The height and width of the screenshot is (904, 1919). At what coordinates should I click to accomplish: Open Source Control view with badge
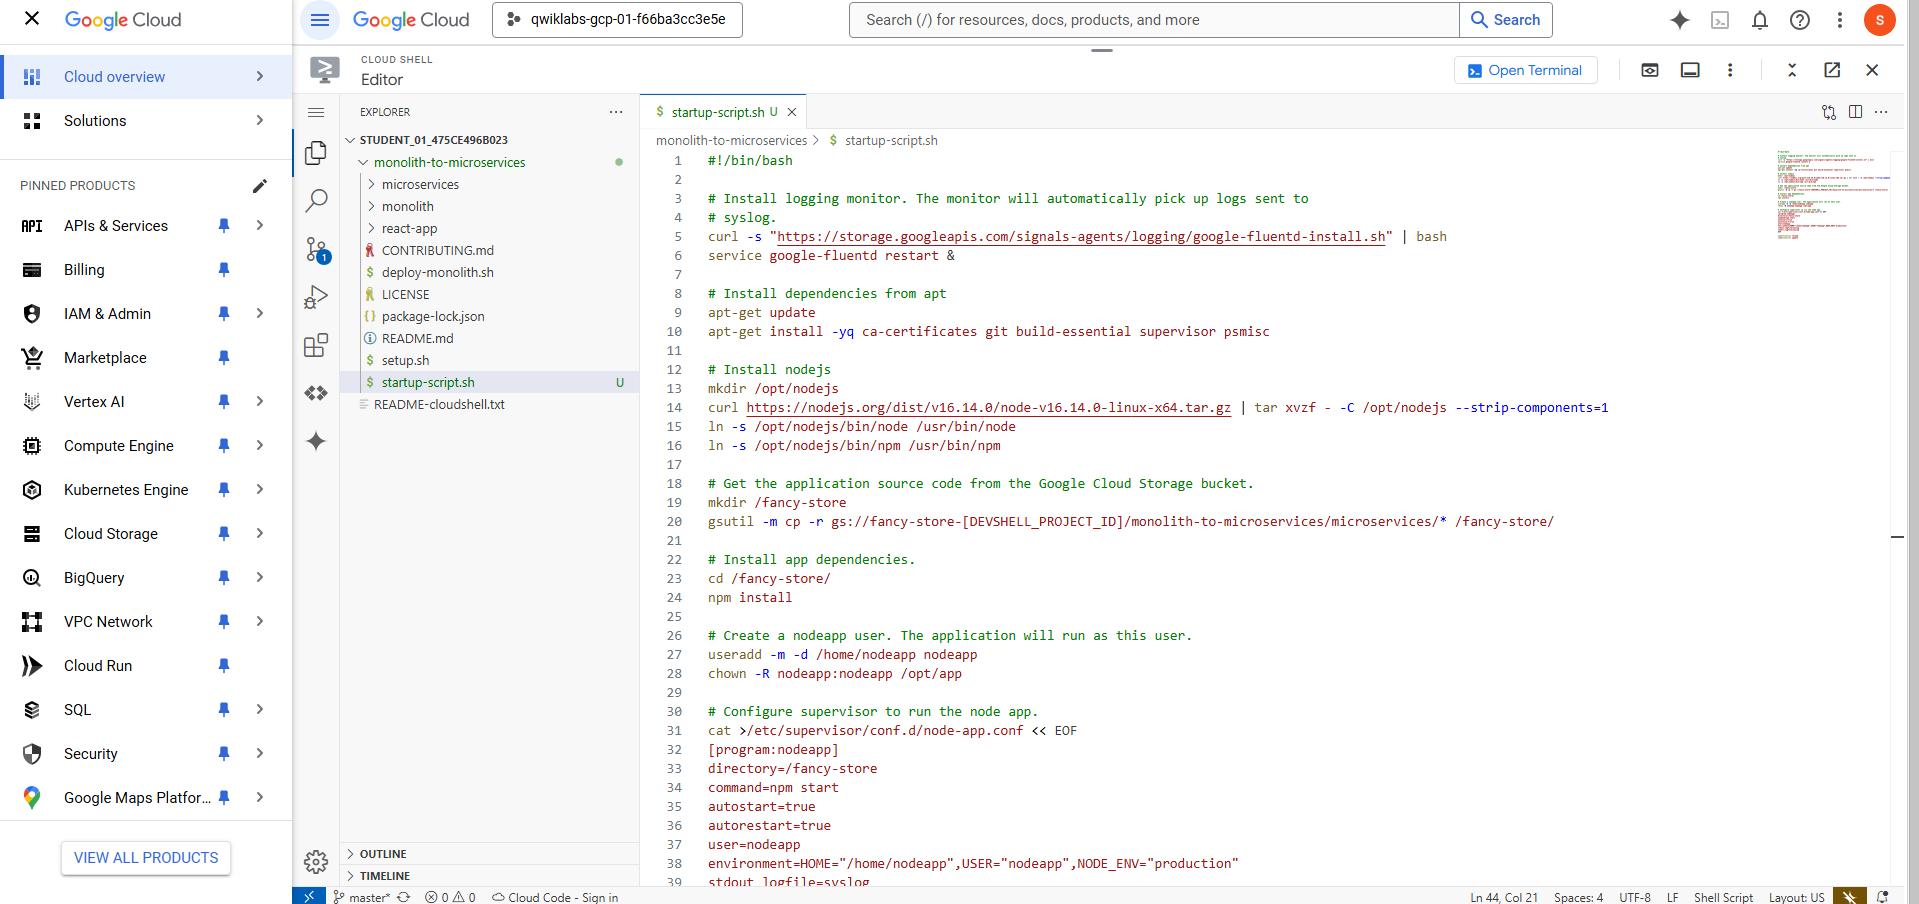317,249
